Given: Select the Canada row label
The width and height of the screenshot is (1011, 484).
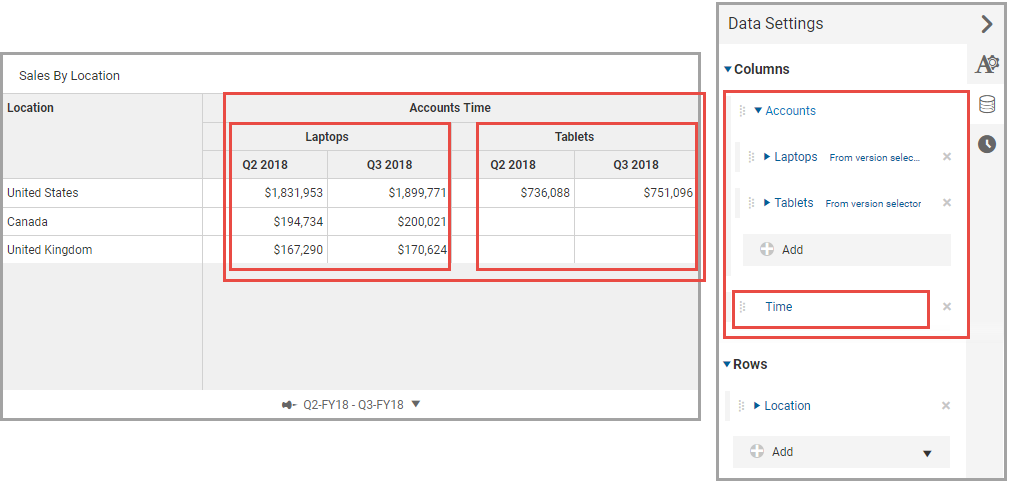Looking at the screenshot, I should point(27,222).
